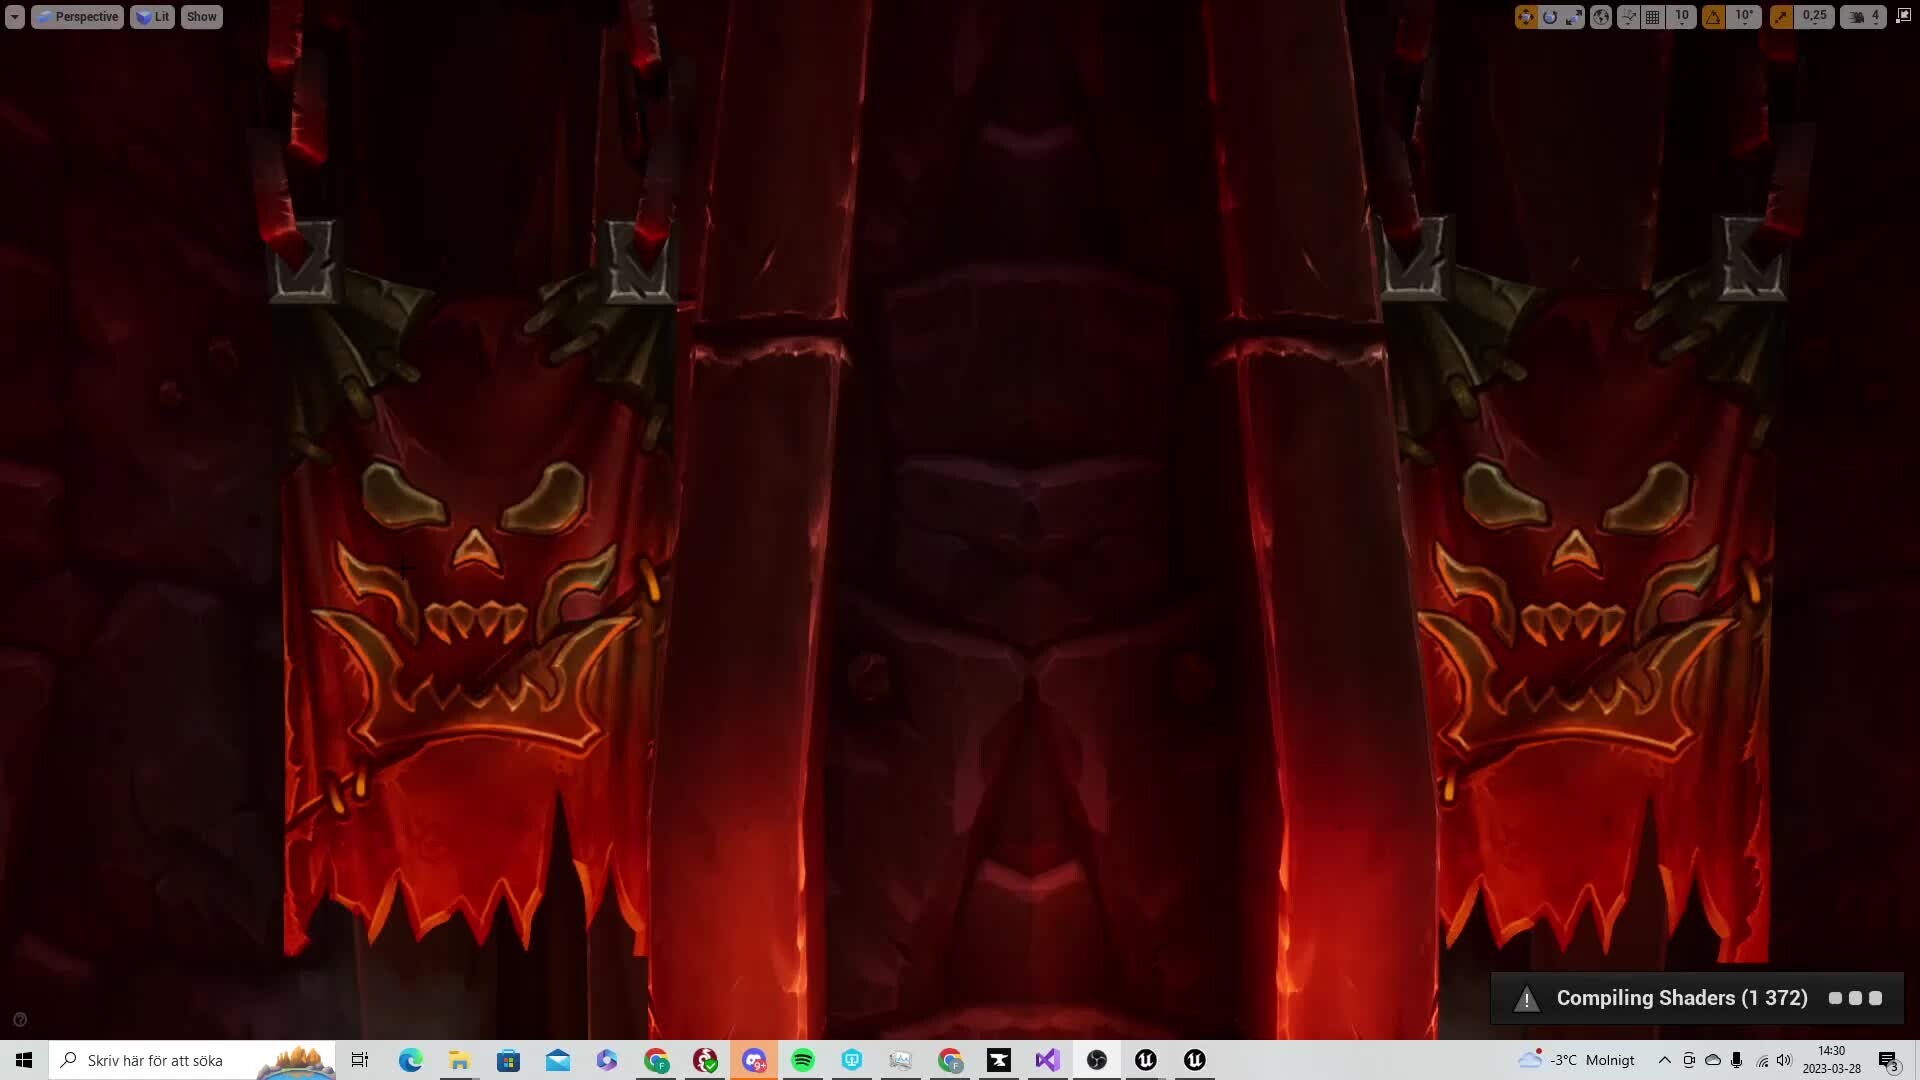Select the scale gizmo tool

[1574, 17]
